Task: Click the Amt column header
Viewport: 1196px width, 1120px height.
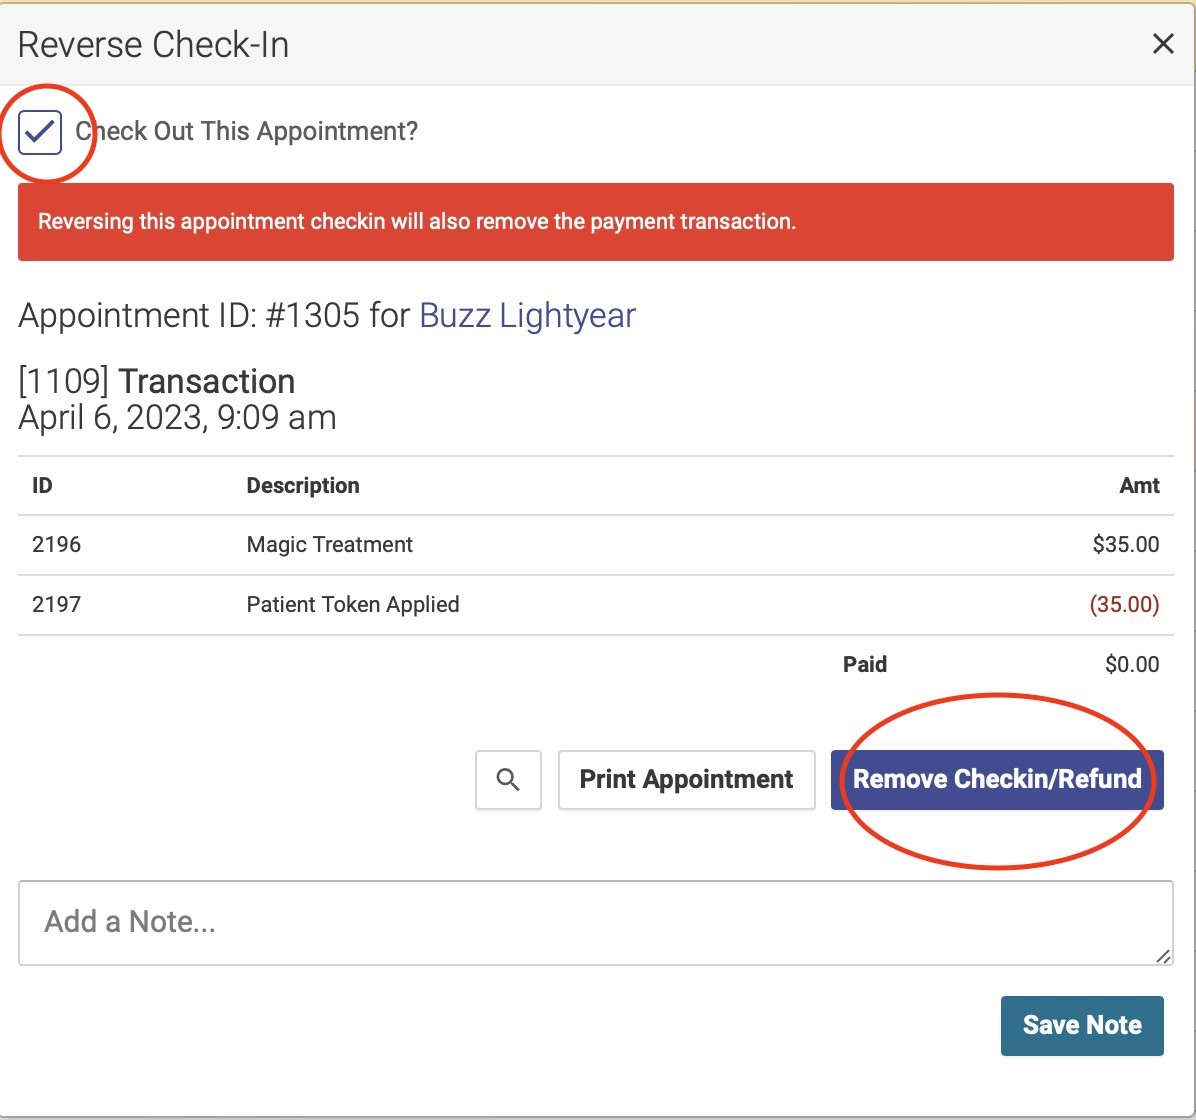Action: tap(1140, 486)
